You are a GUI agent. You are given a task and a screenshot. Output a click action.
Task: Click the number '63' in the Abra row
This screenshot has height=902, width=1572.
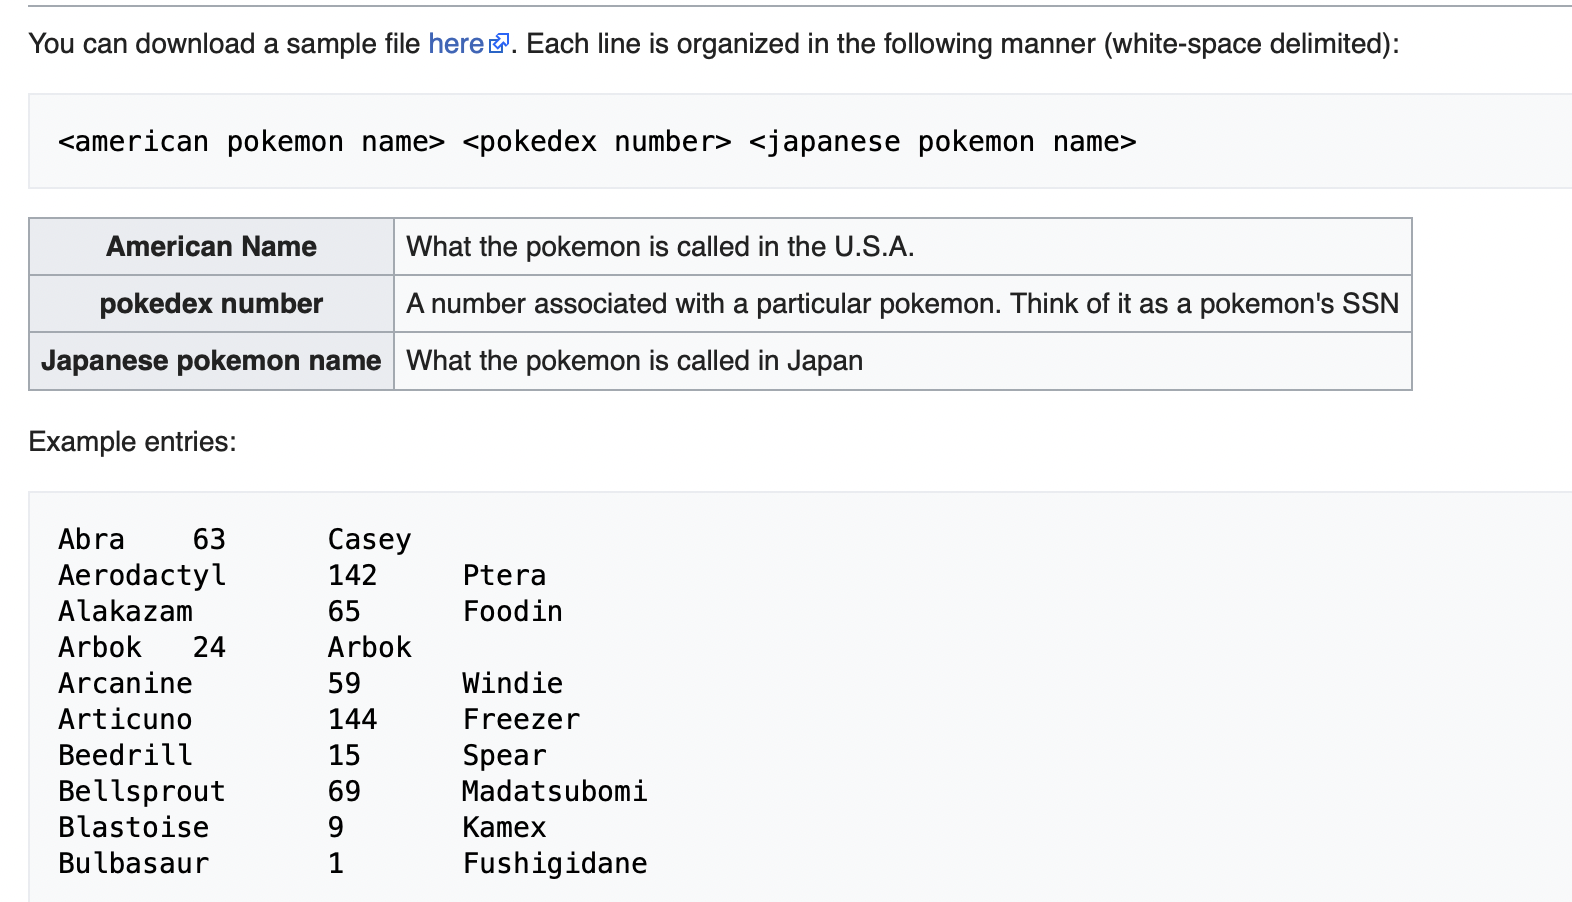(209, 540)
